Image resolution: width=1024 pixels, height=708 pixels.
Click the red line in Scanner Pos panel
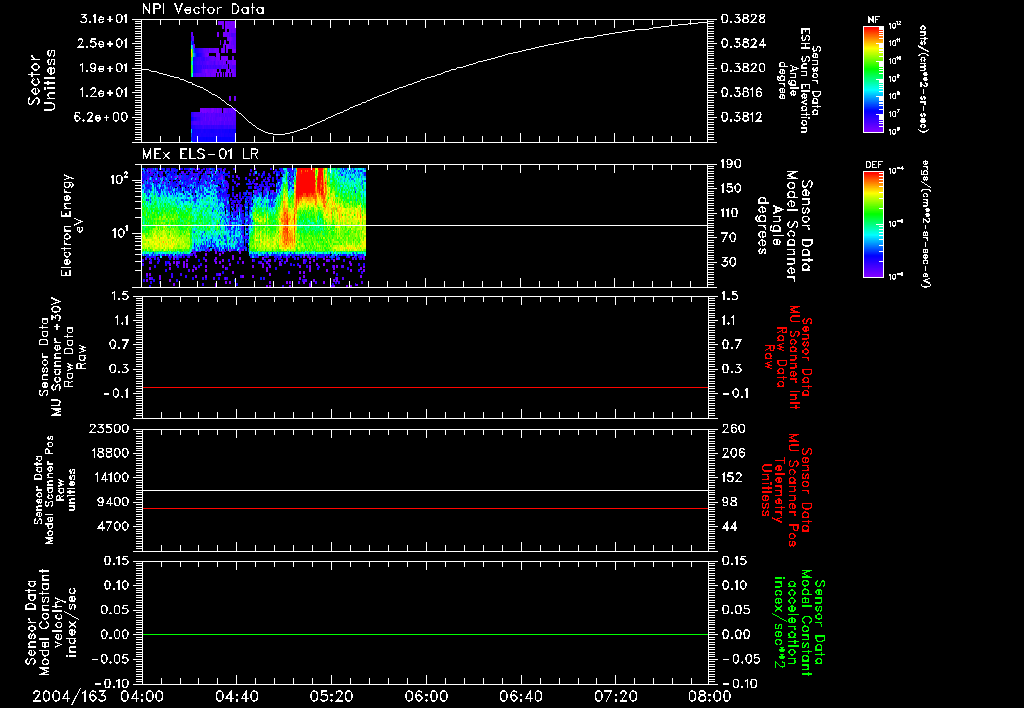point(425,508)
